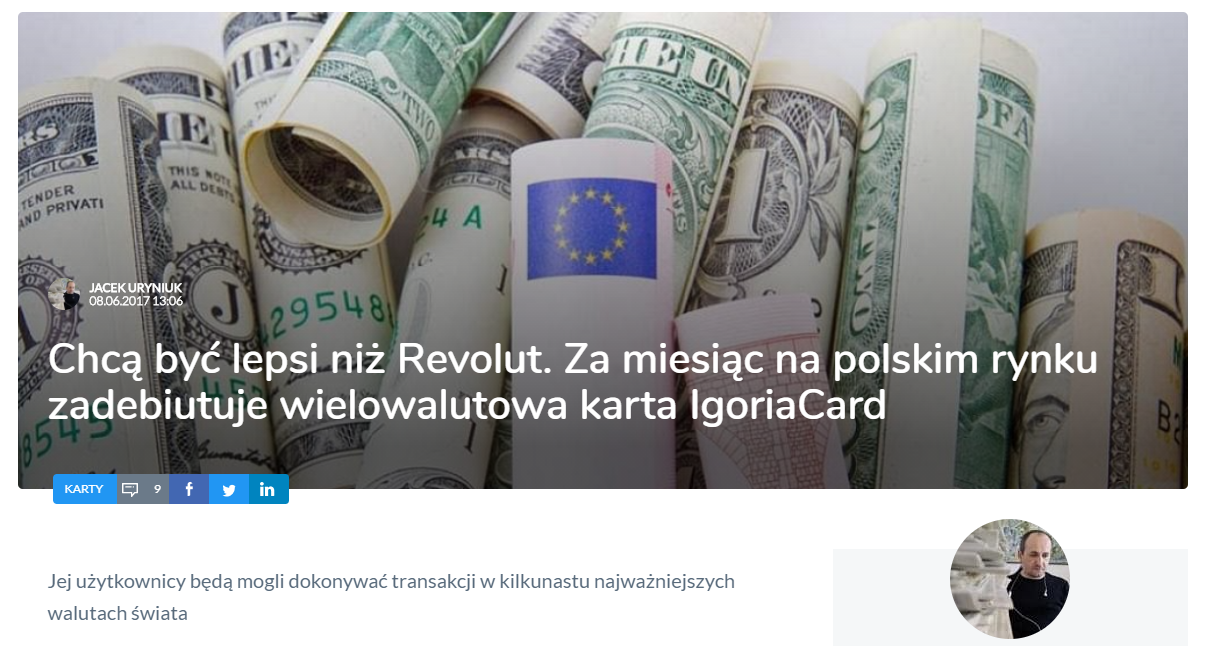Click 'walutach świata' in the lead paragraph

[x=117, y=613]
